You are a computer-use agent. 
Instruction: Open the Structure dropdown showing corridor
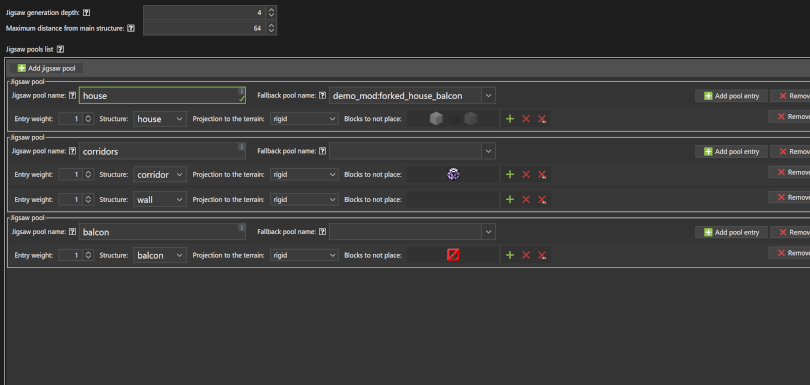tap(160, 175)
